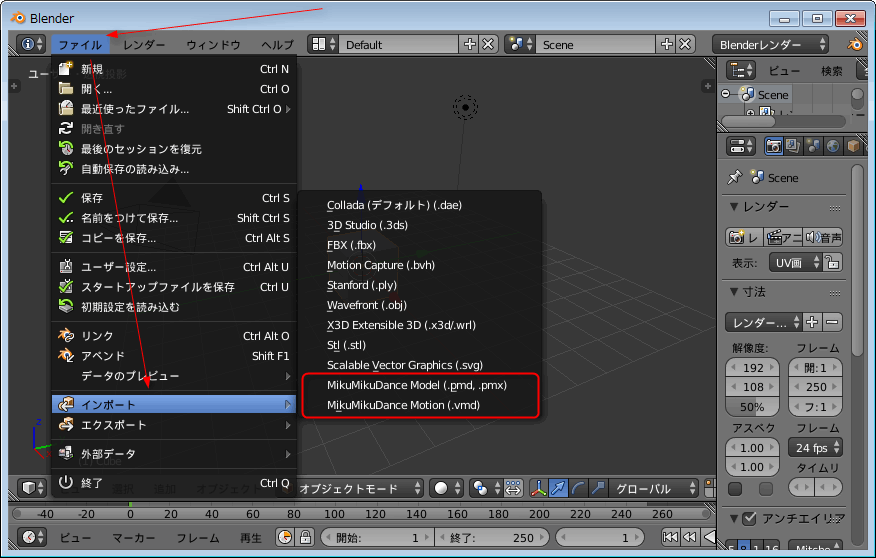Select the translate manipulator arrow icon
The width and height of the screenshot is (876, 558).
pyautogui.click(x=558, y=488)
